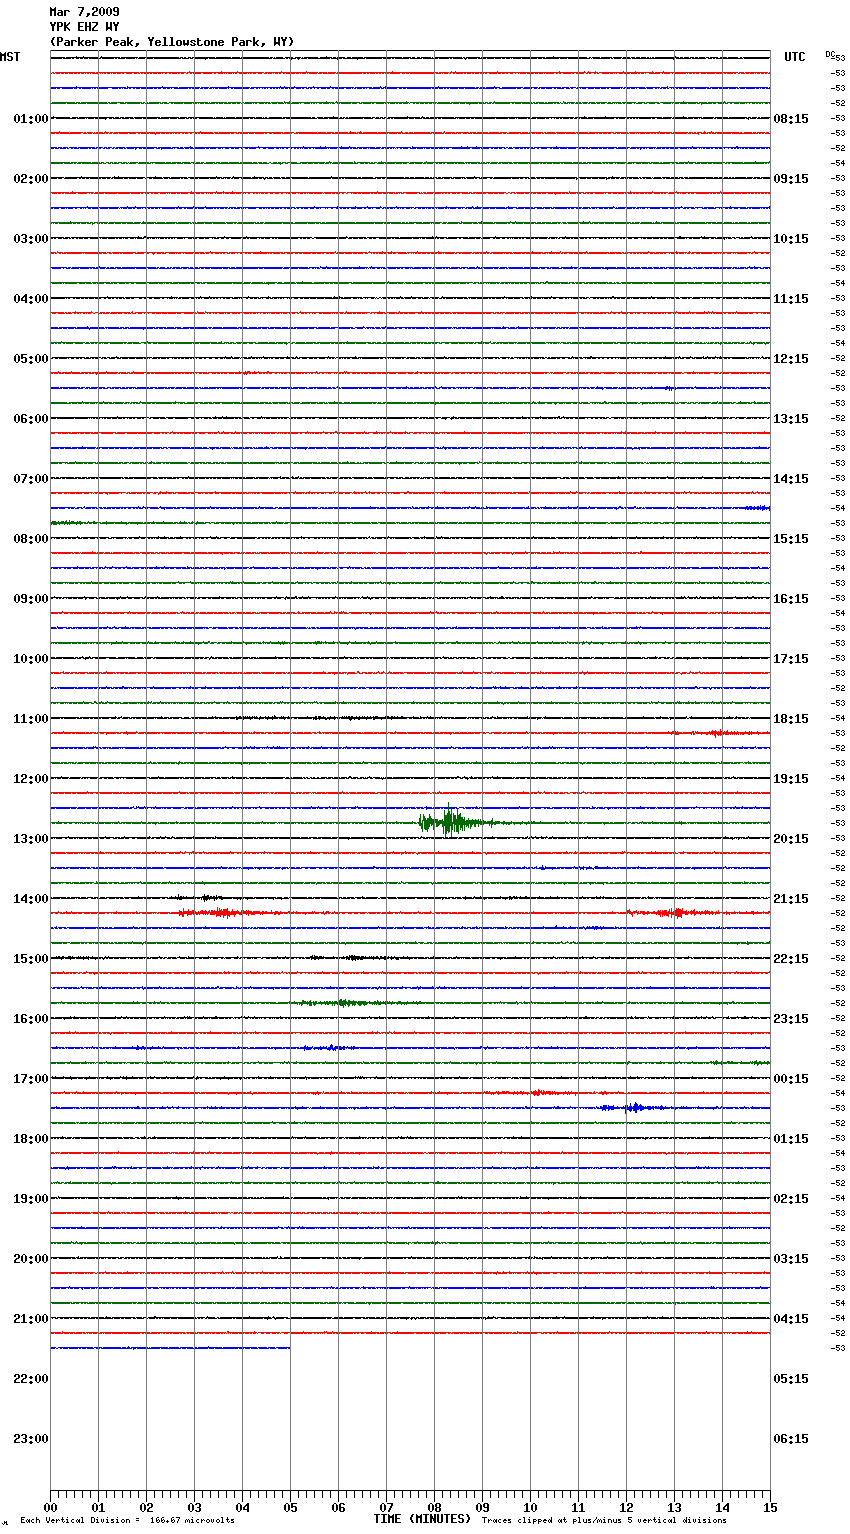Click the 'UTC' axis header
The image size is (850, 1534).
pos(795,57)
